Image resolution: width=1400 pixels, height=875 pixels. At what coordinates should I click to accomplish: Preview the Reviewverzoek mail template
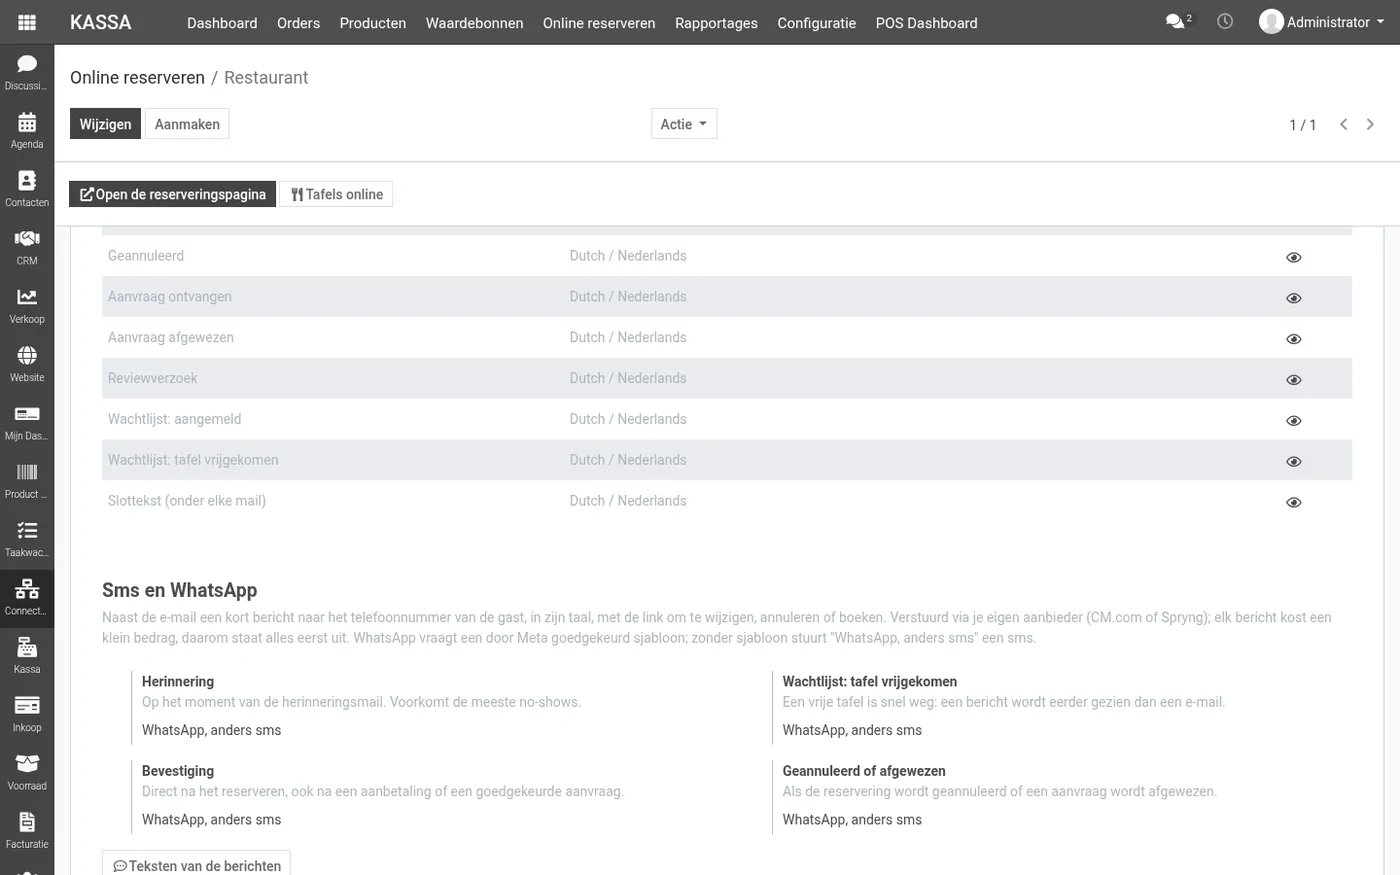click(1293, 380)
